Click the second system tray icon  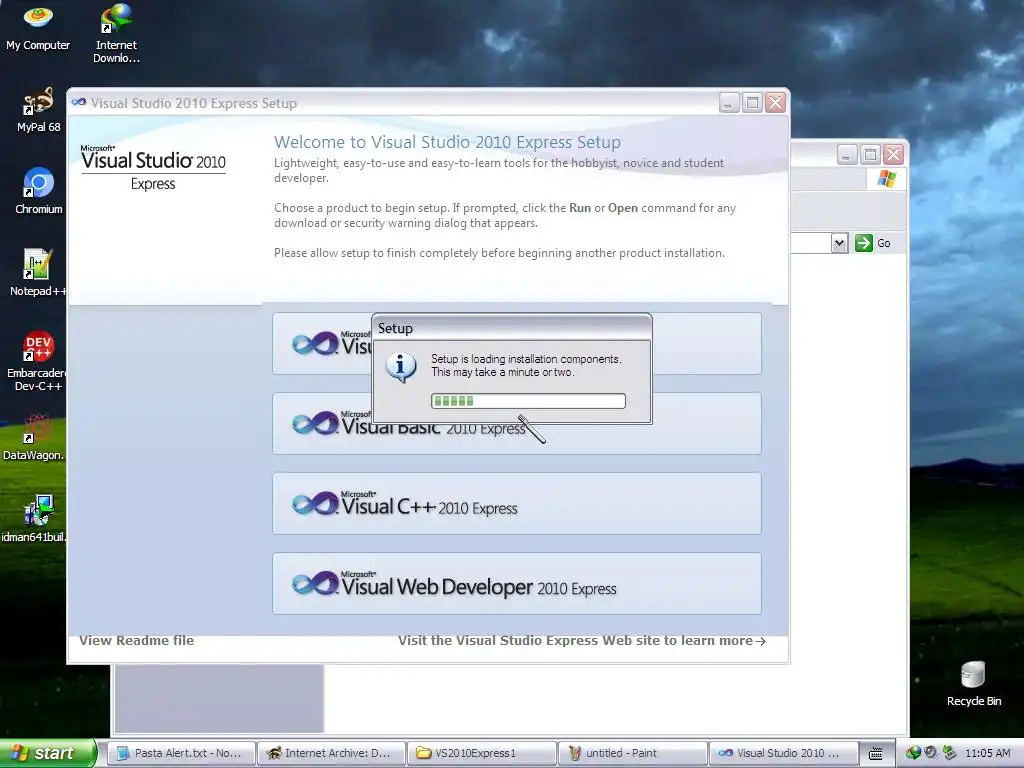(931, 753)
